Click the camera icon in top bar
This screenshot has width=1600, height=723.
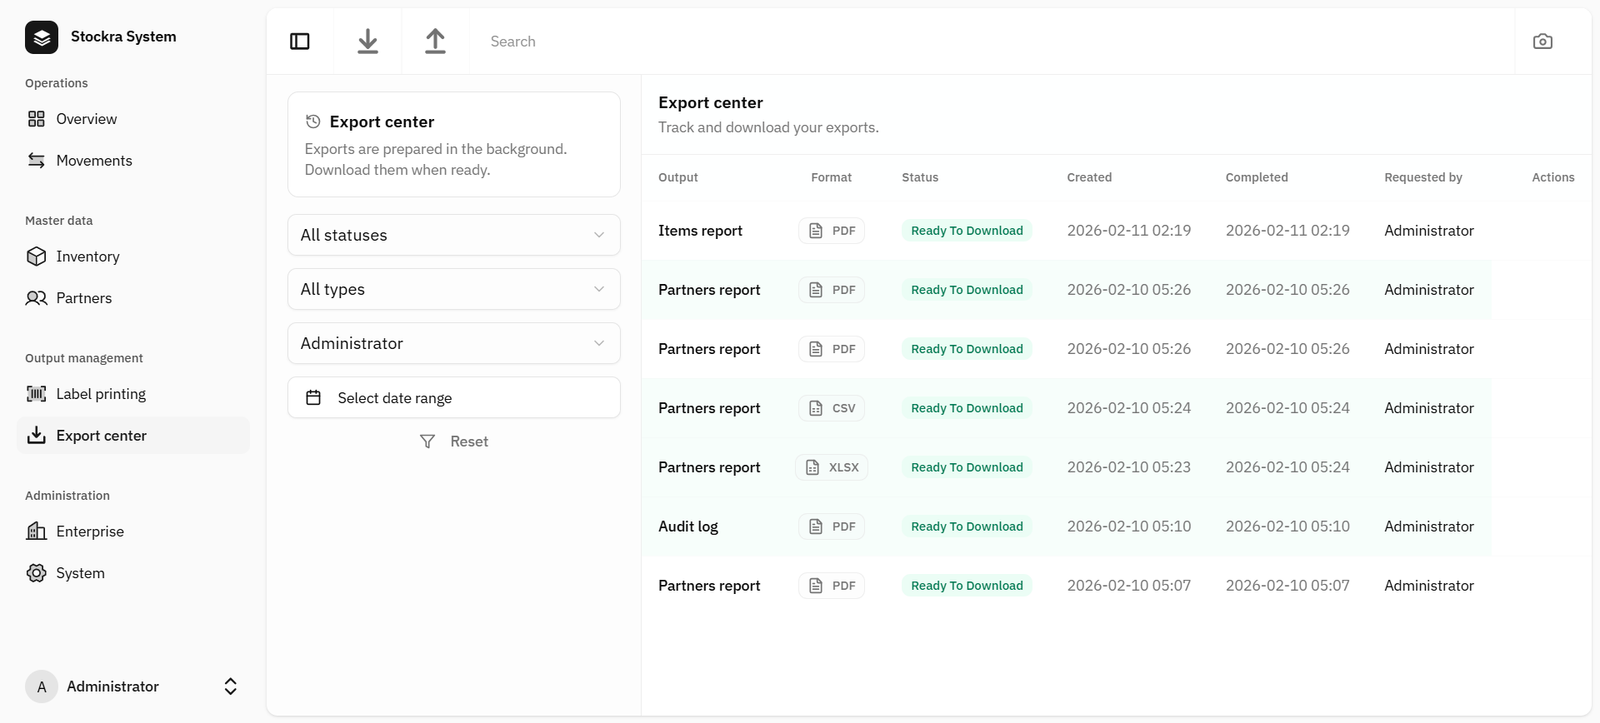click(1542, 41)
